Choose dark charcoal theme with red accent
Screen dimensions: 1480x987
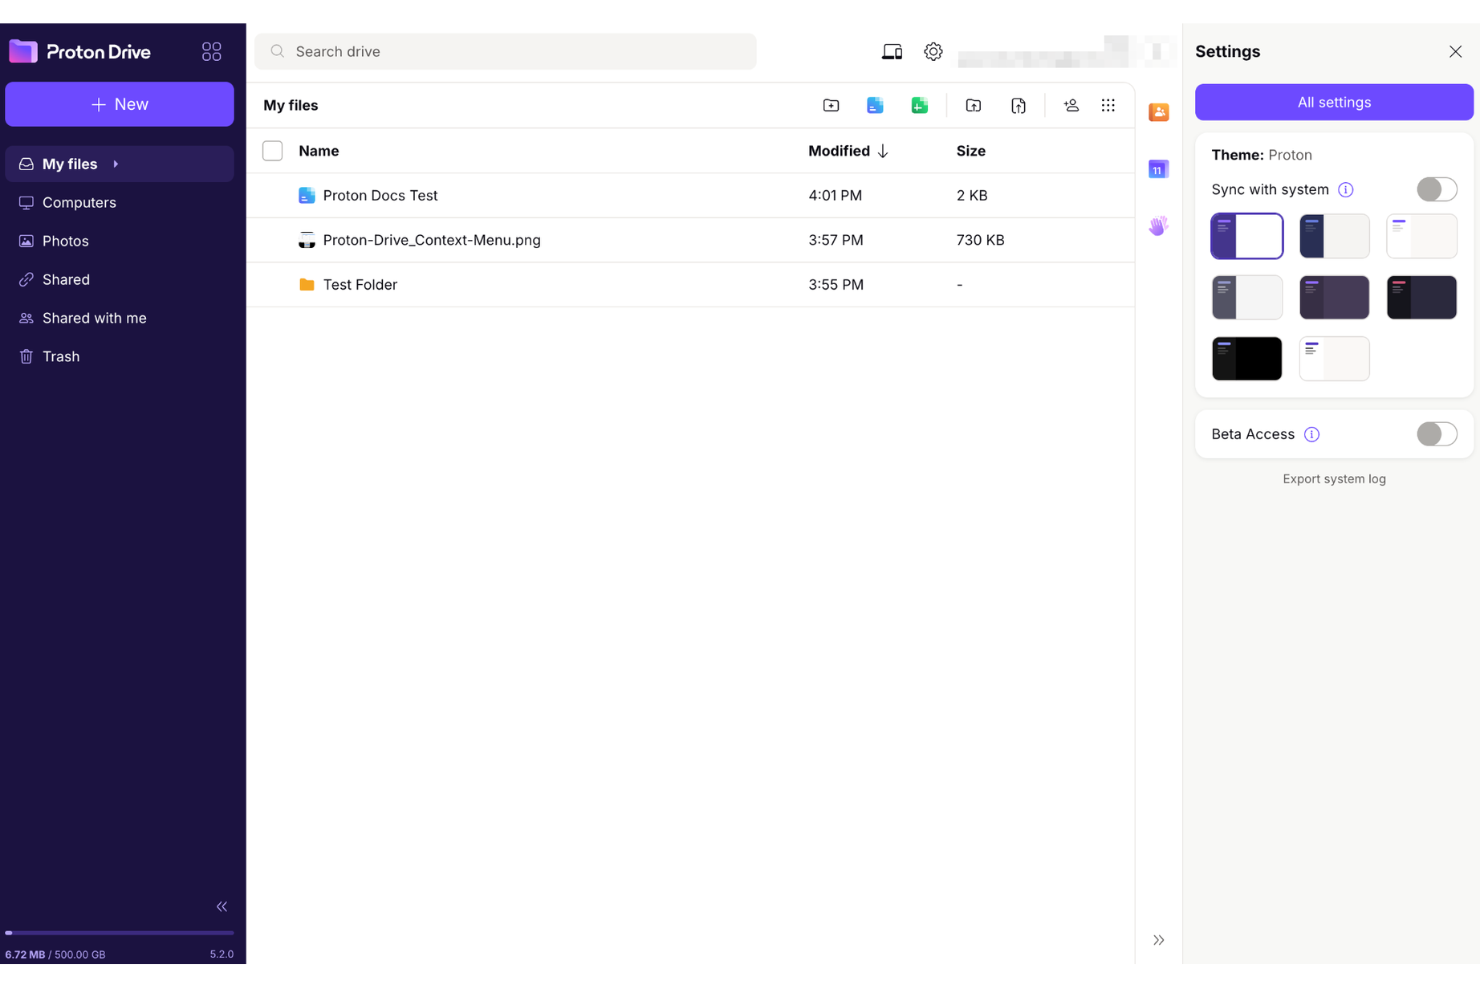(1421, 297)
